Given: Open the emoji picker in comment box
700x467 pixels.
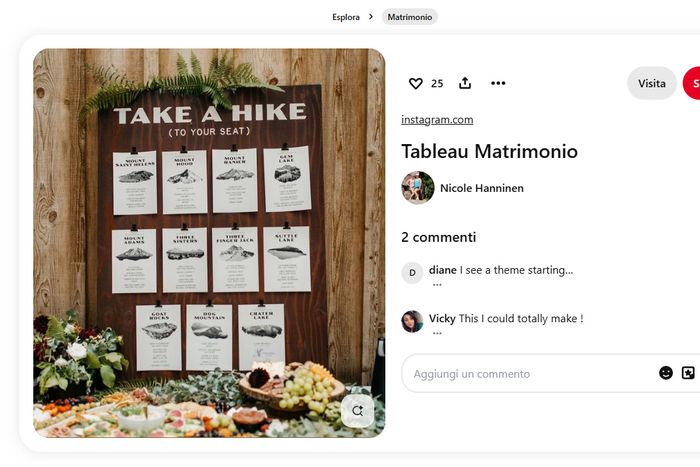Looking at the screenshot, I should 666,373.
